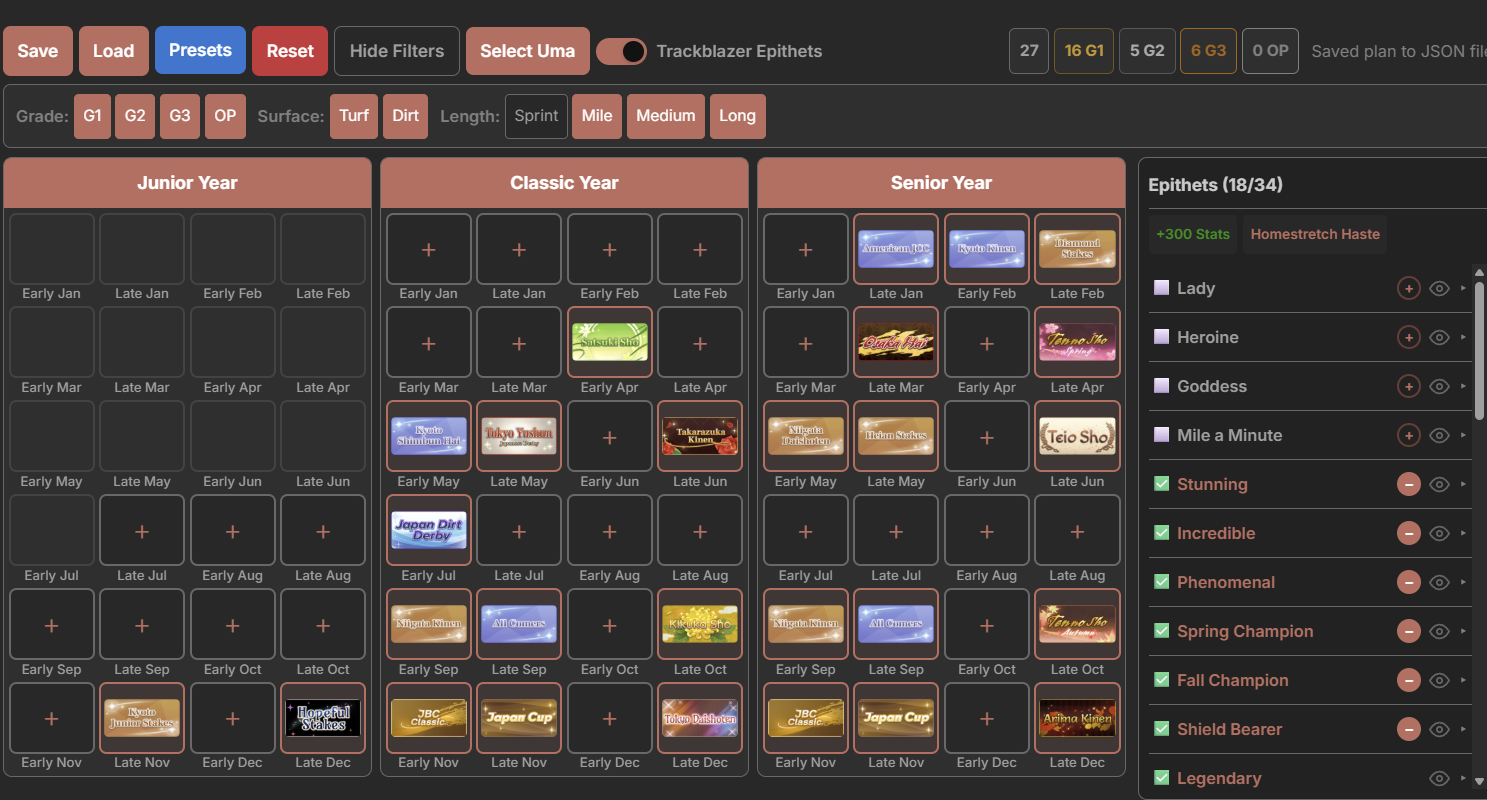Click the American JCC race icon
The height and width of the screenshot is (800, 1487).
pos(896,248)
